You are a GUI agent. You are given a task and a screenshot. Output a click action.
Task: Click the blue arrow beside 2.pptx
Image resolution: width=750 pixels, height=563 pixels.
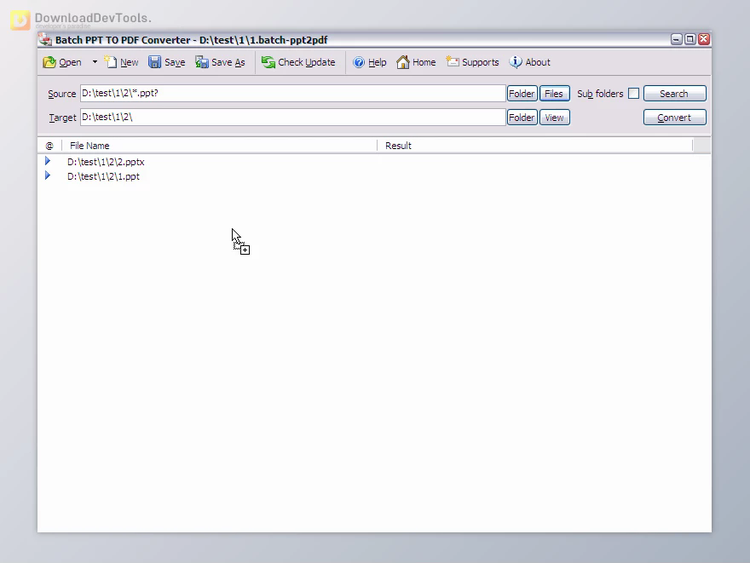(48, 161)
